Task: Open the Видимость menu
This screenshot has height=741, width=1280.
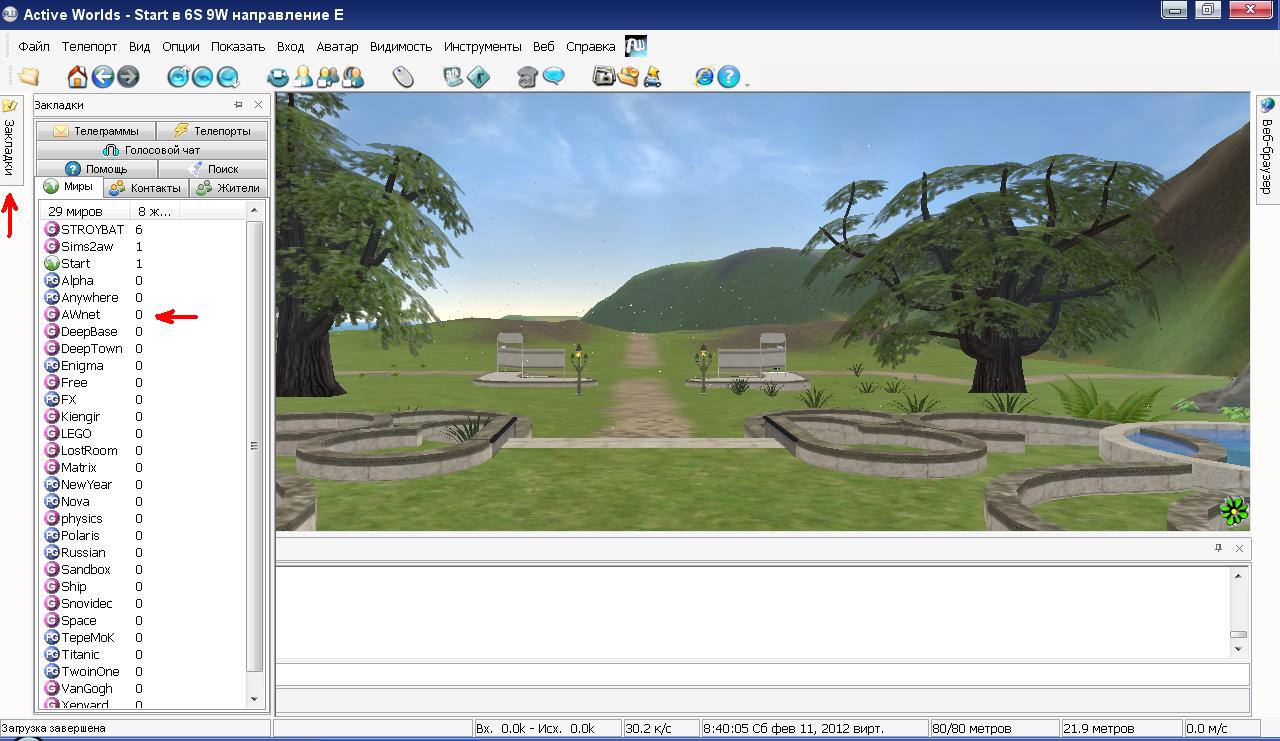Action: pos(401,46)
